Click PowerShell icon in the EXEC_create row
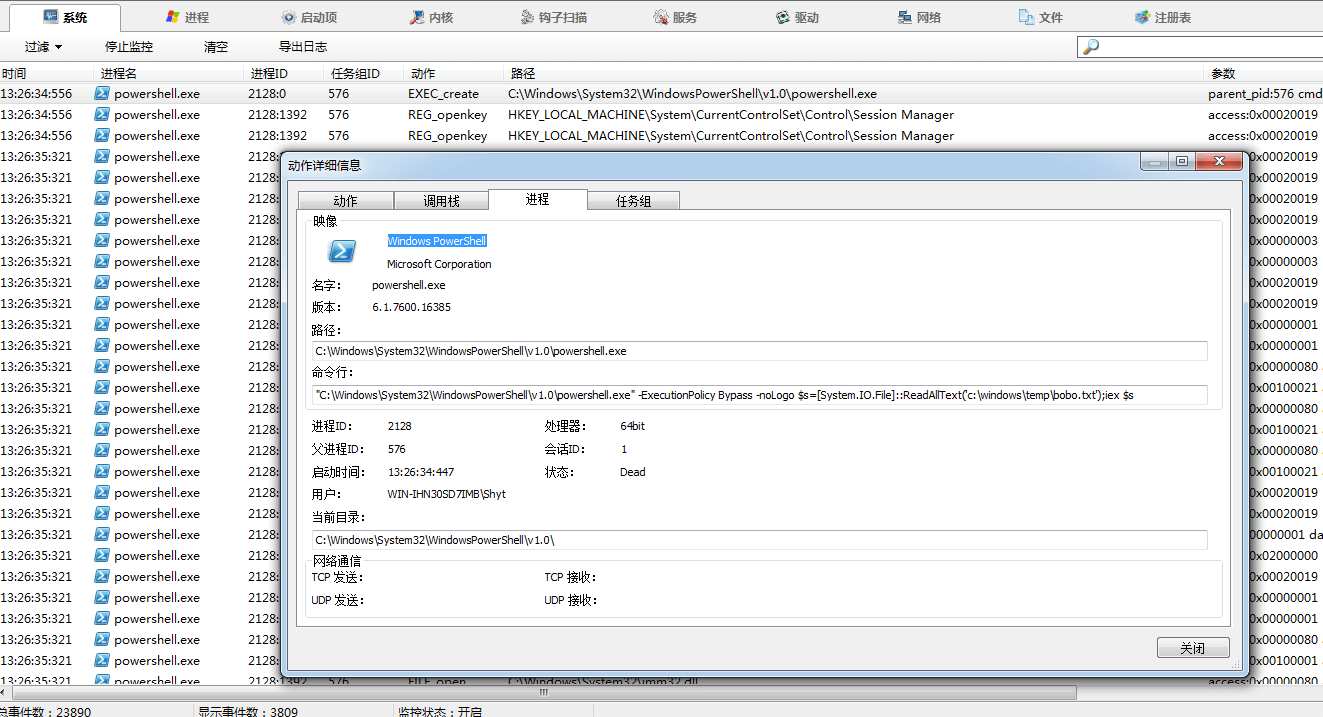 (102, 93)
